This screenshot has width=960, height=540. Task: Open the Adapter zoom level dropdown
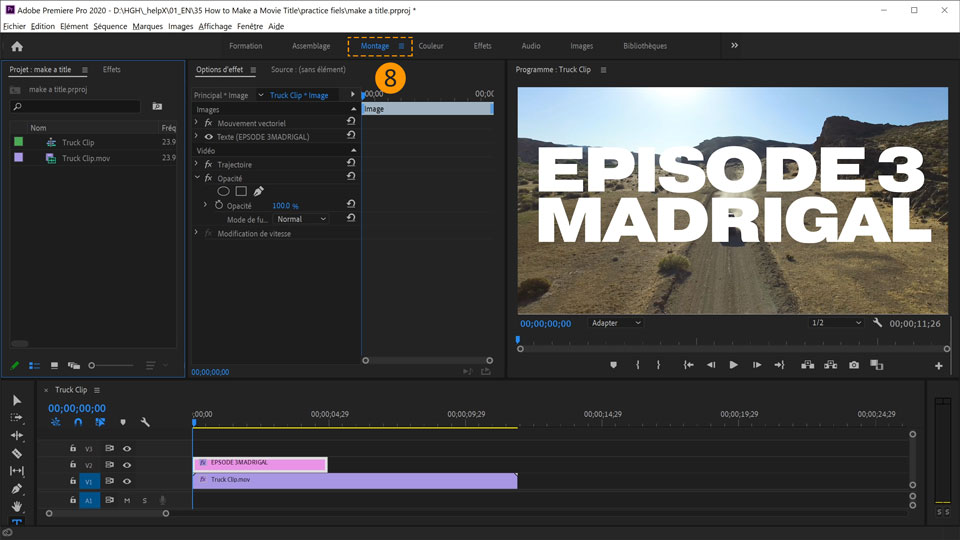616,323
